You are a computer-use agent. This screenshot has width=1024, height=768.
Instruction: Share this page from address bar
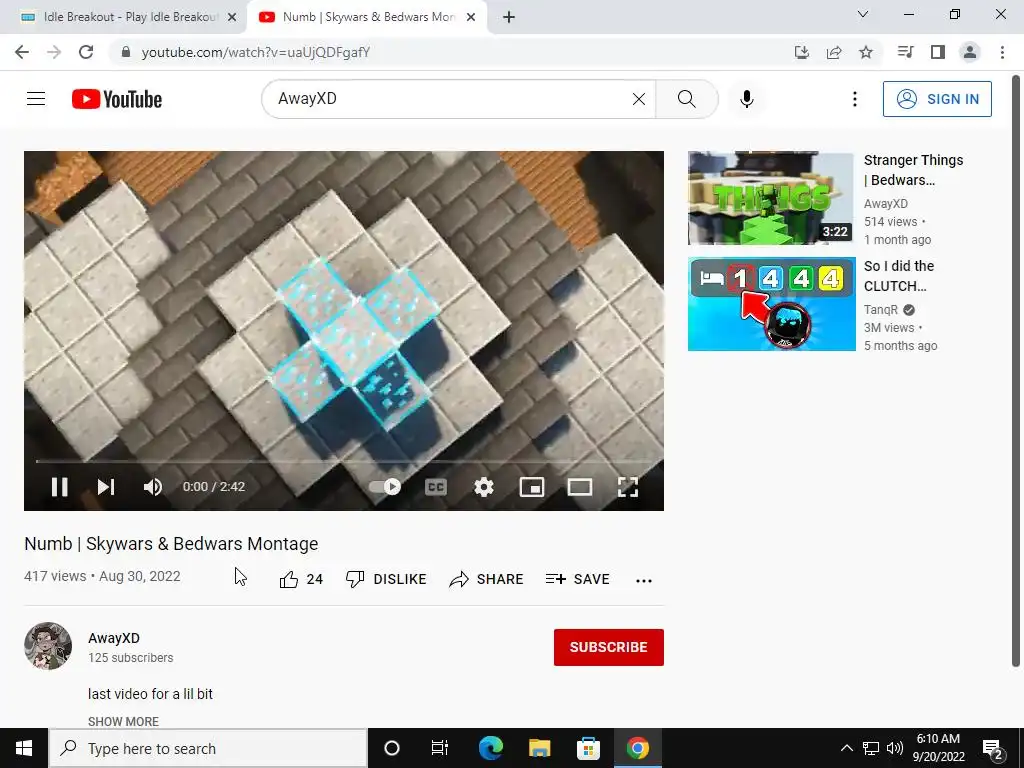(x=834, y=52)
